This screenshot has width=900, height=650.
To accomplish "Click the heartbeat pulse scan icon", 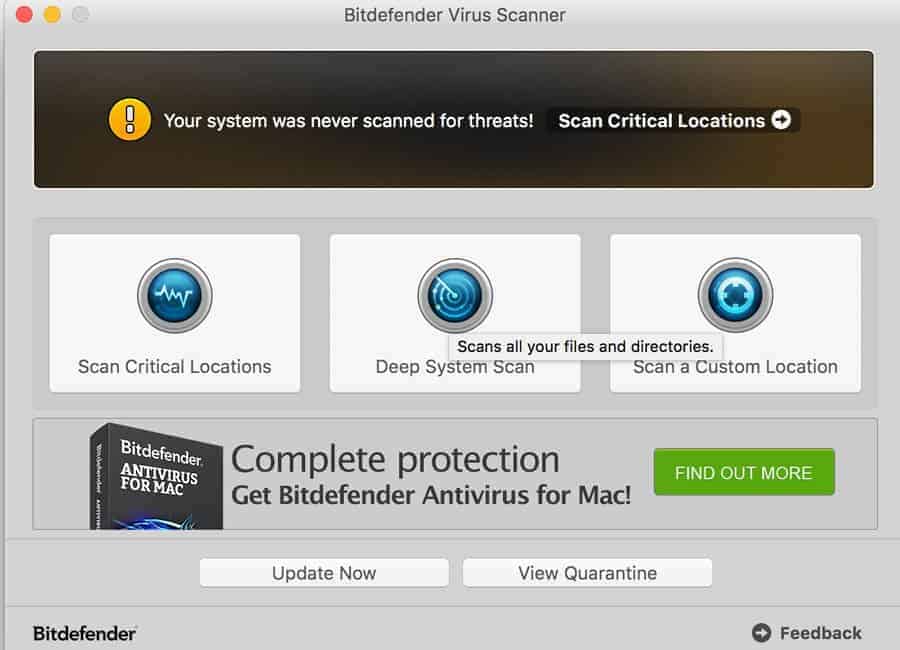I will click(x=175, y=295).
